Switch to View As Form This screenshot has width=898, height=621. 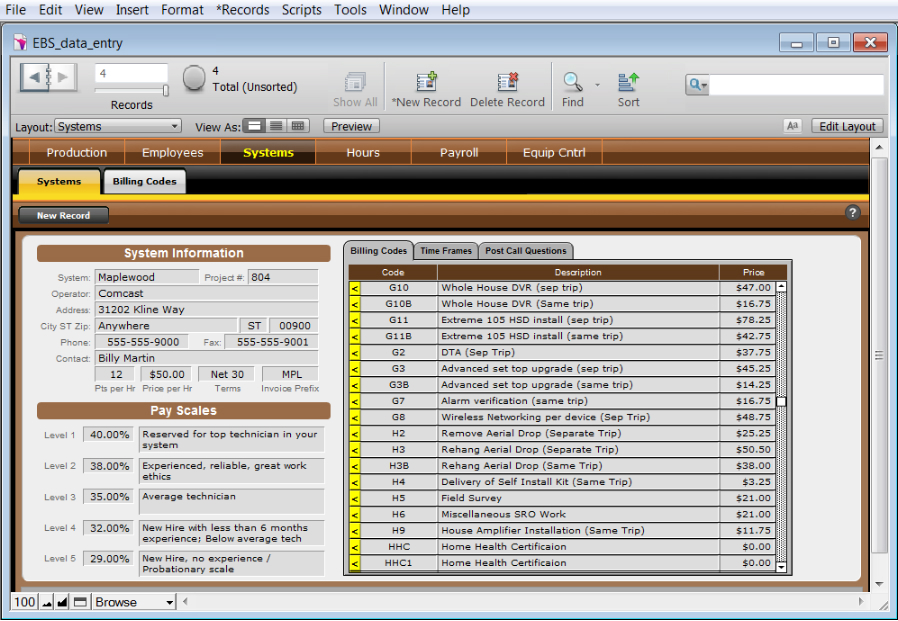255,127
